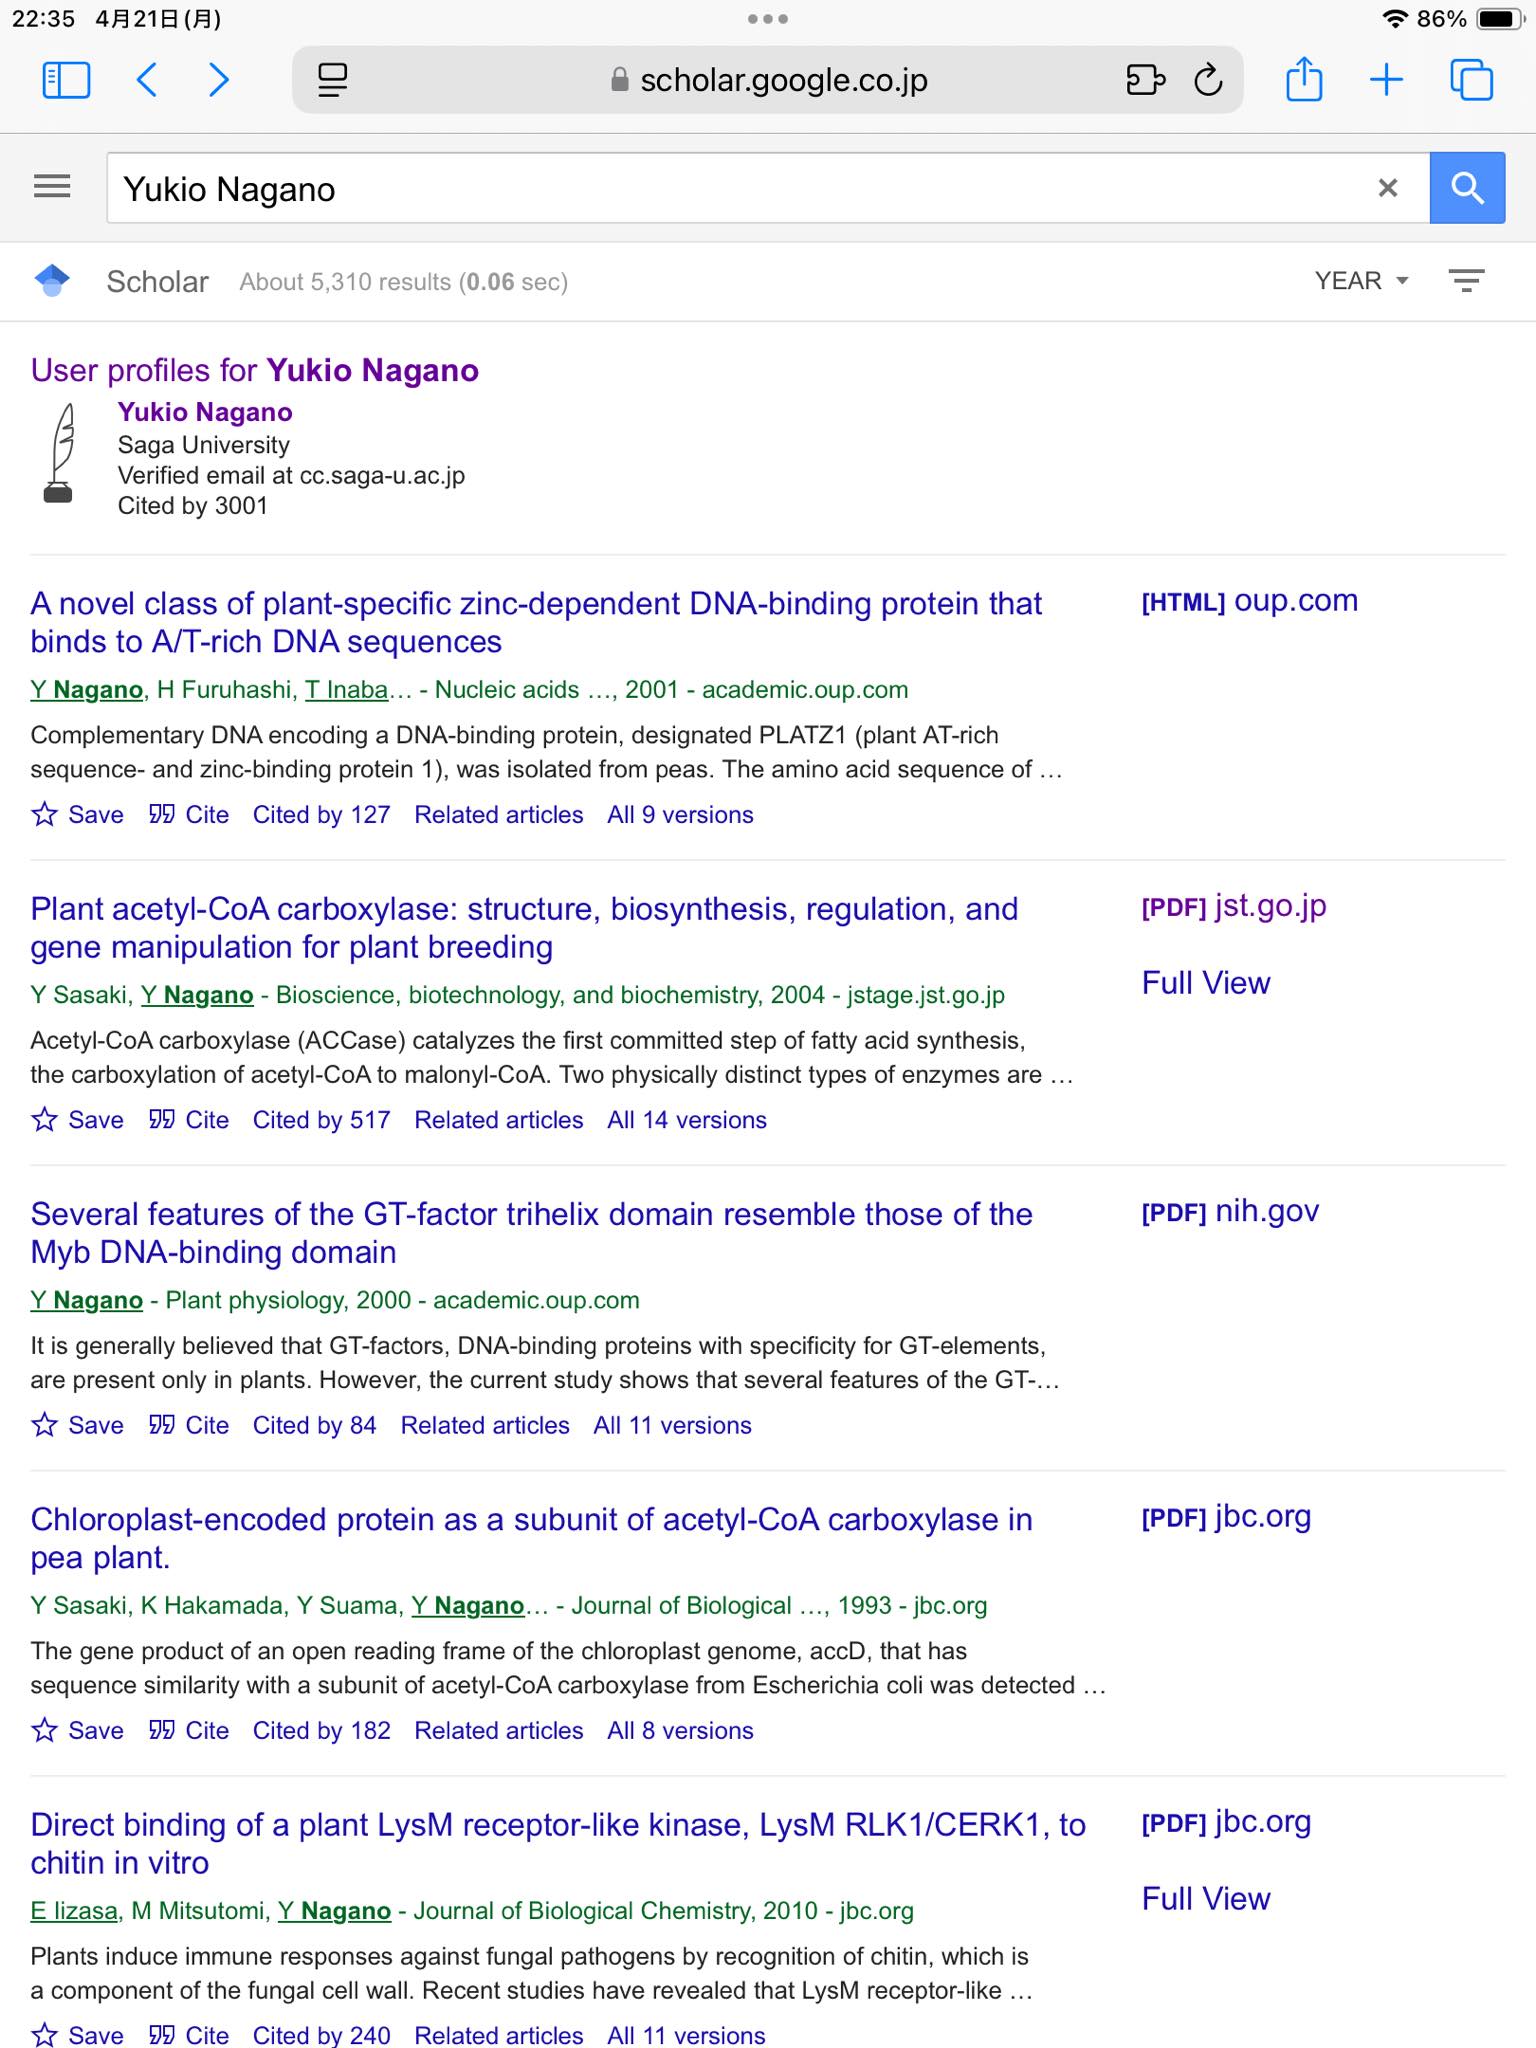Show the tab overview
This screenshot has width=1536, height=2048.
coord(1471,80)
